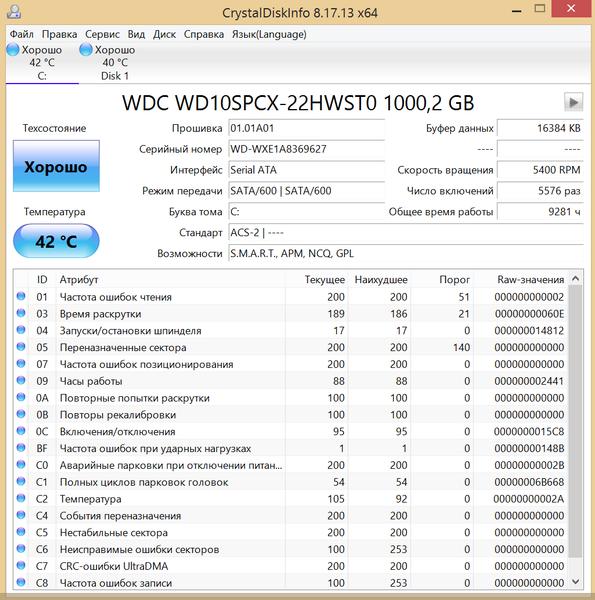
Task: Select the CRC-ошибки UltraDMA attribute text
Action: click(x=114, y=566)
